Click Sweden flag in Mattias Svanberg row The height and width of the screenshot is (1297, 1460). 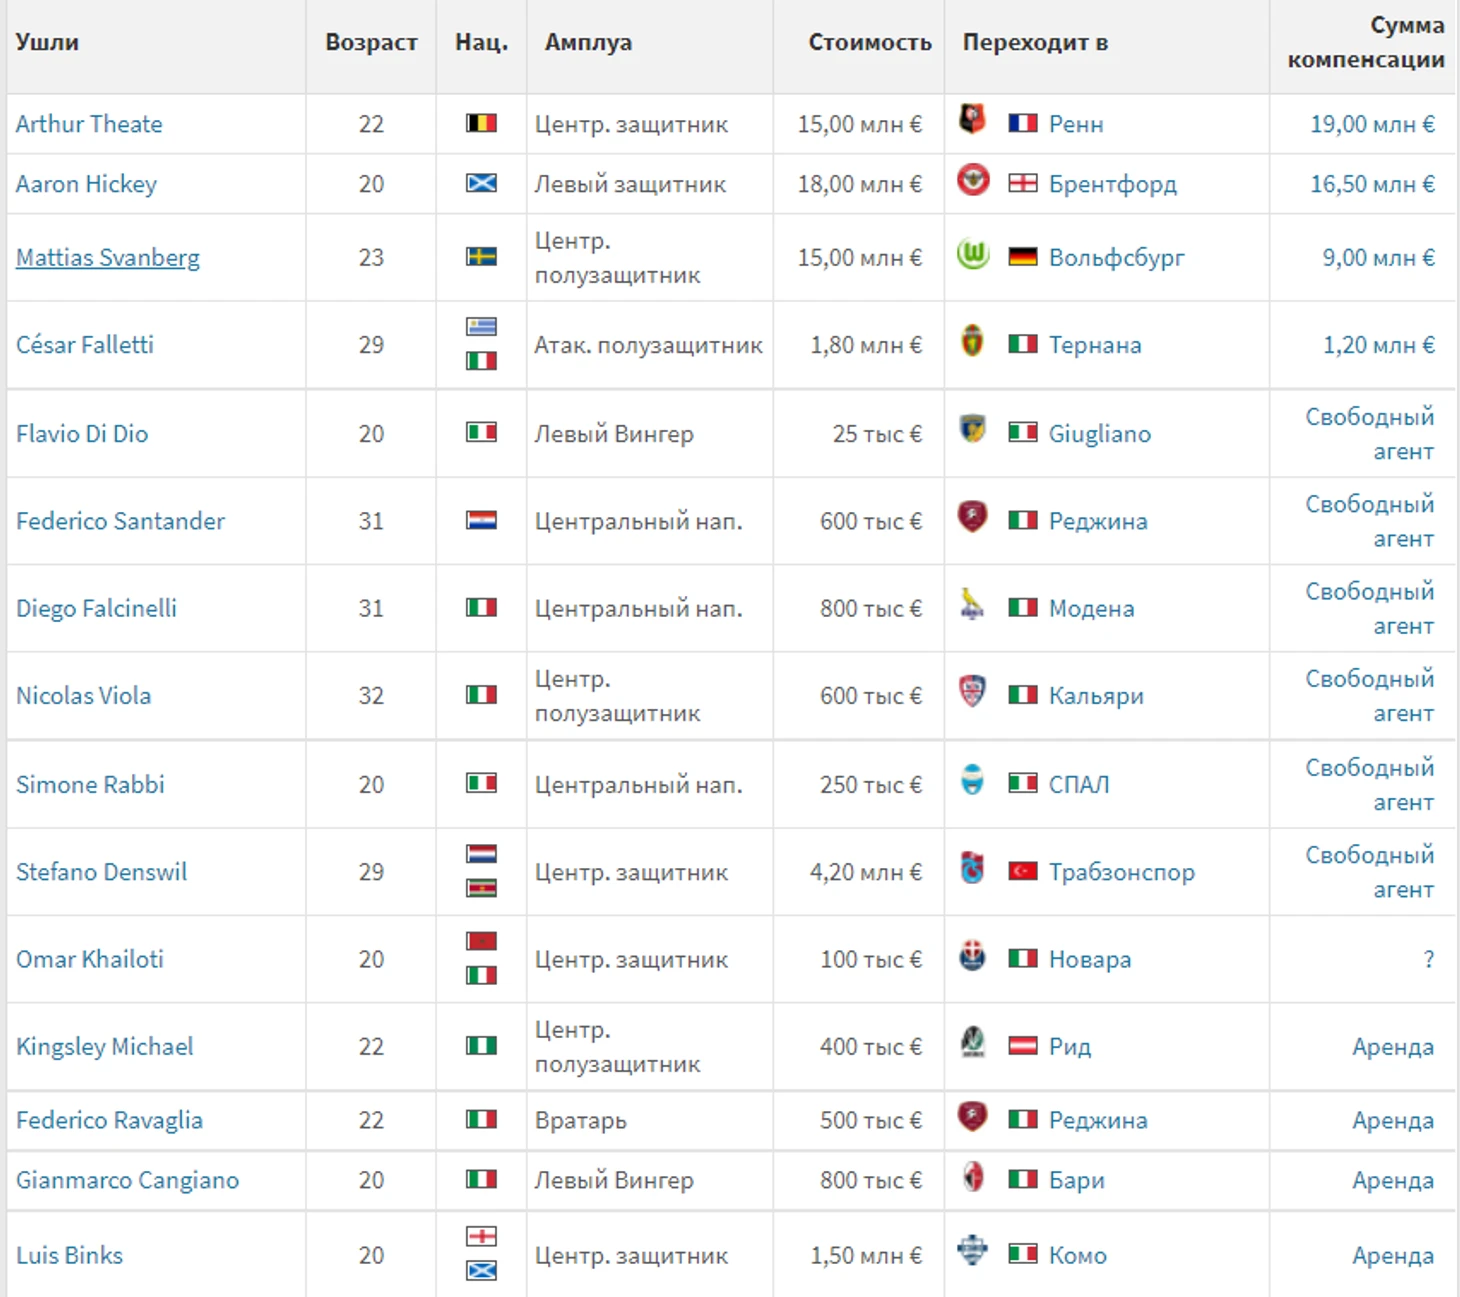tap(481, 257)
